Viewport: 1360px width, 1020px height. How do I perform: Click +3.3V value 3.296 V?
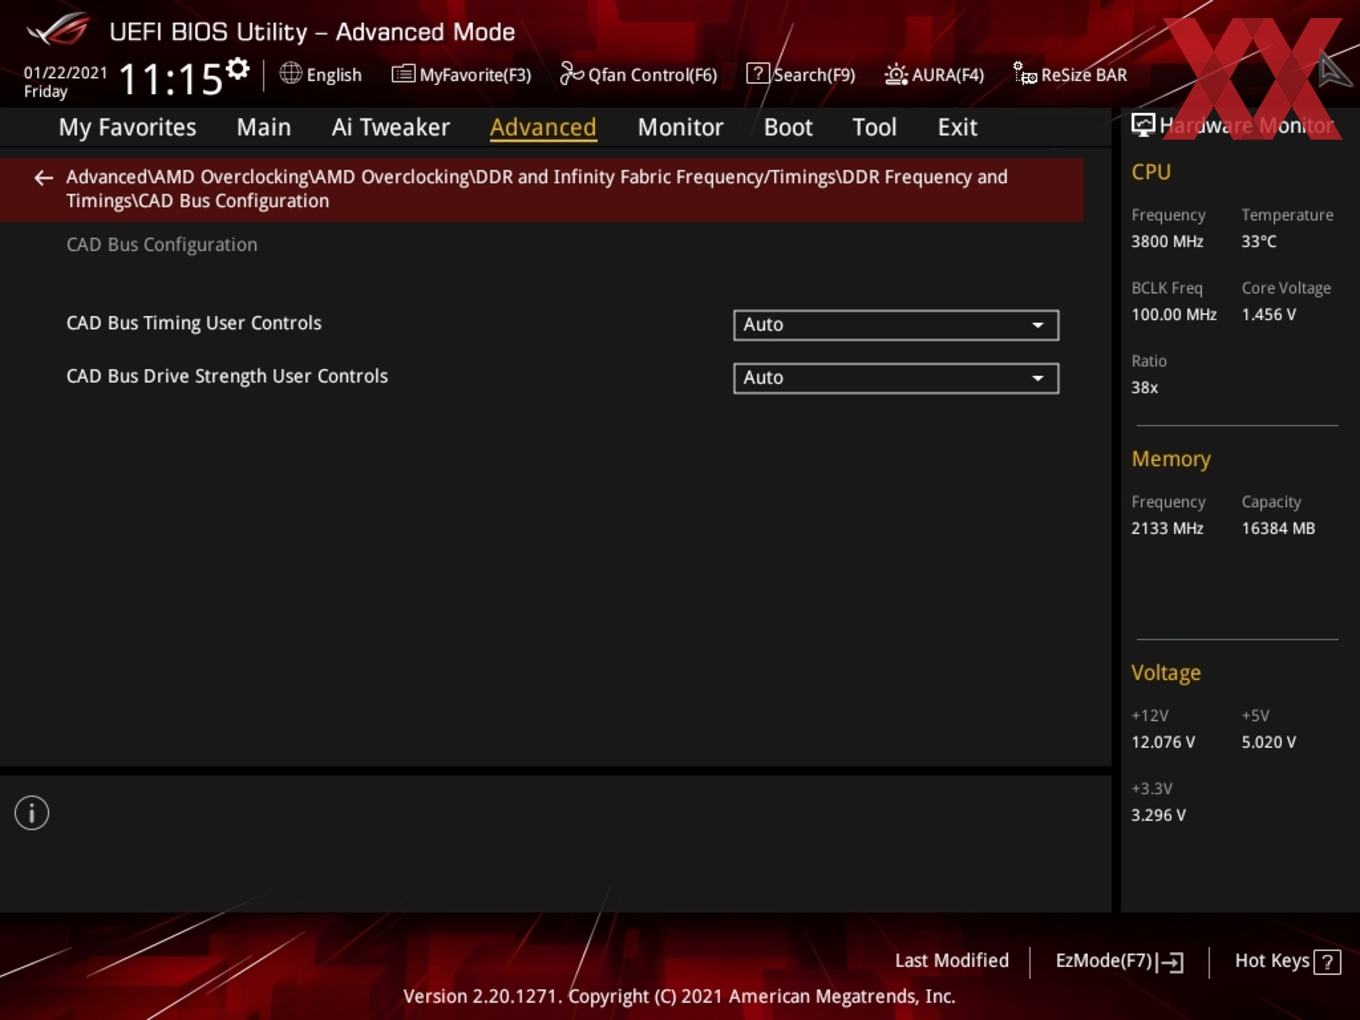pos(1158,815)
